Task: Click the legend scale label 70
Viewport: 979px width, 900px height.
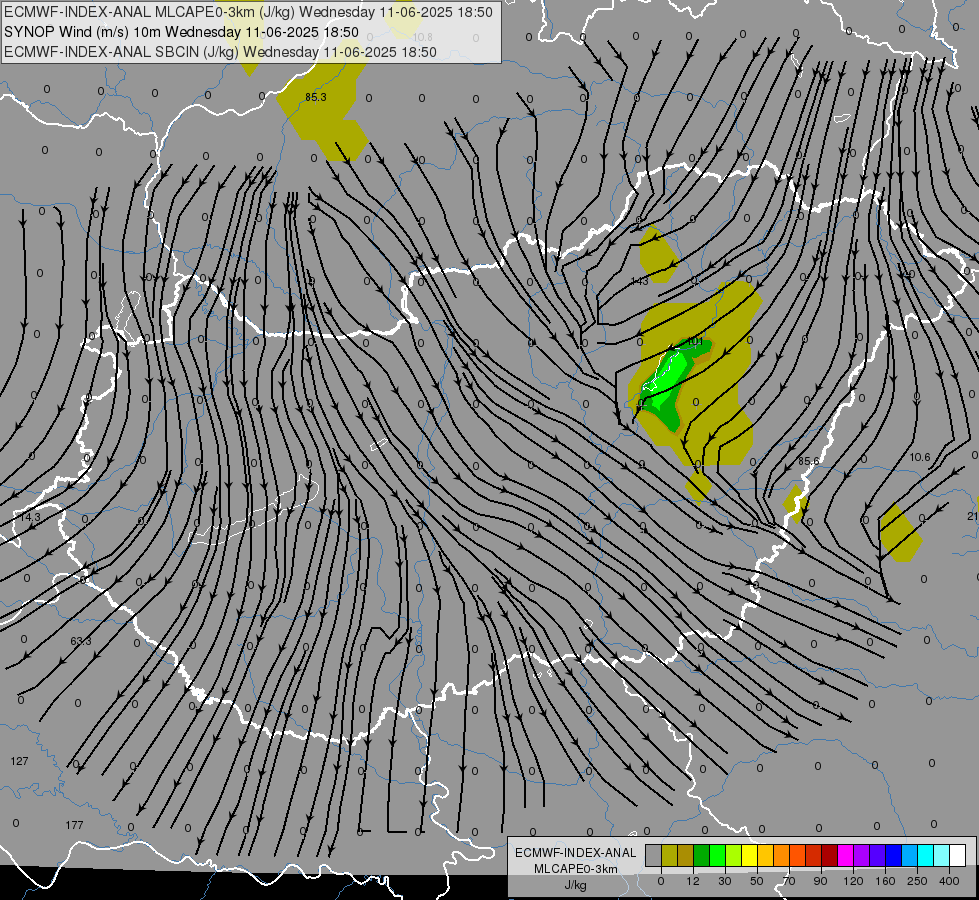Action: click(x=789, y=881)
